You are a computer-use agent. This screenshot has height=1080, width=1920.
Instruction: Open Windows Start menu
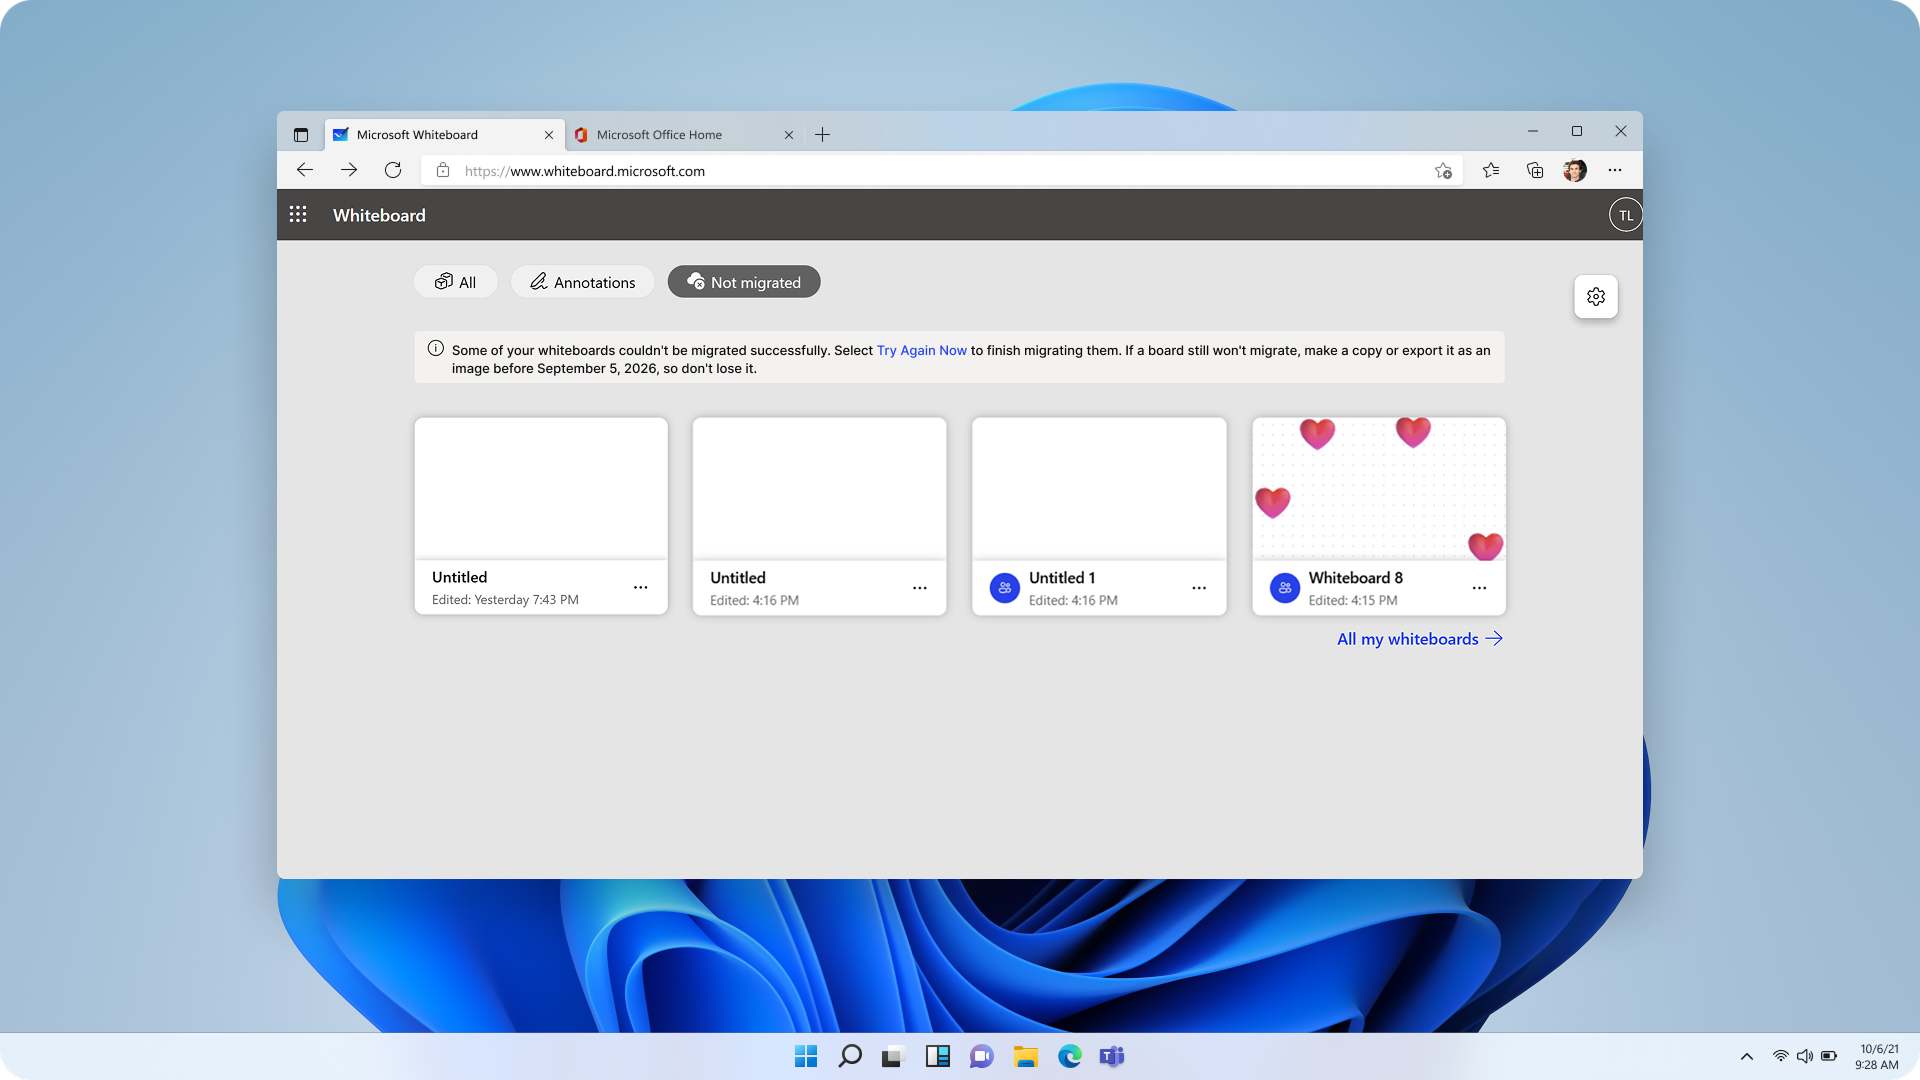click(806, 1056)
